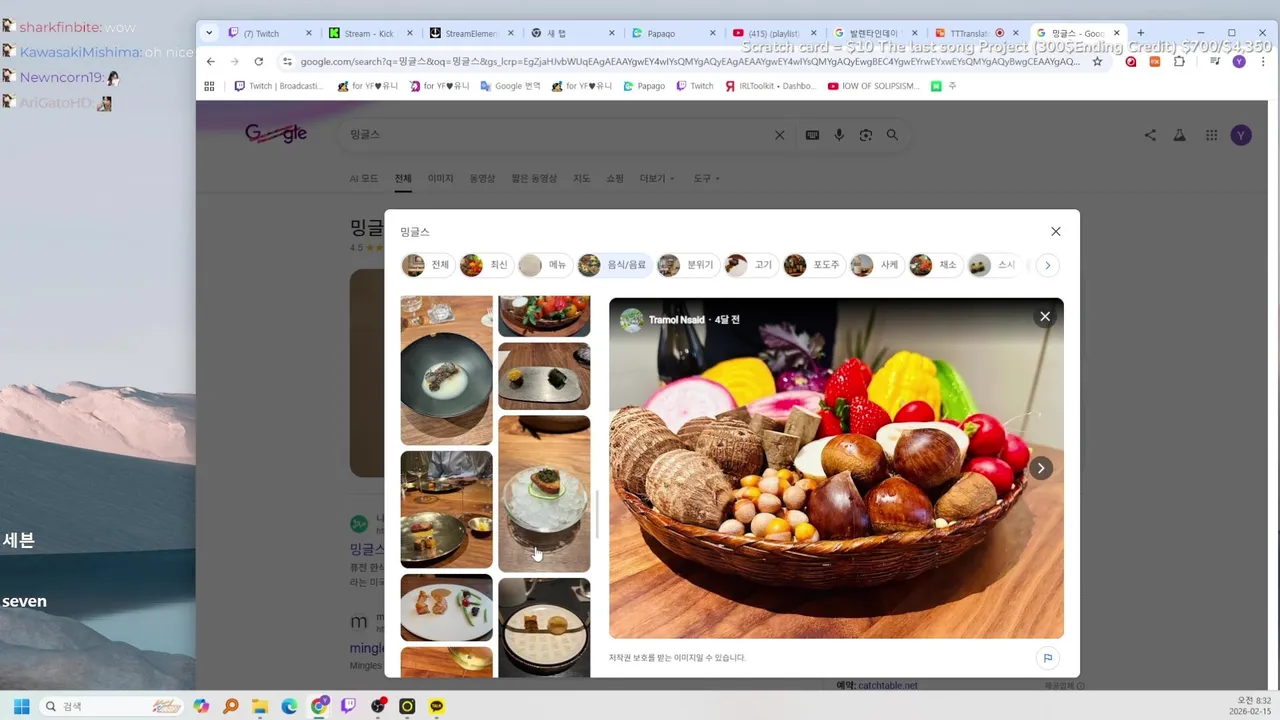
Task: Switch to the Papago browser tab
Action: (x=673, y=33)
